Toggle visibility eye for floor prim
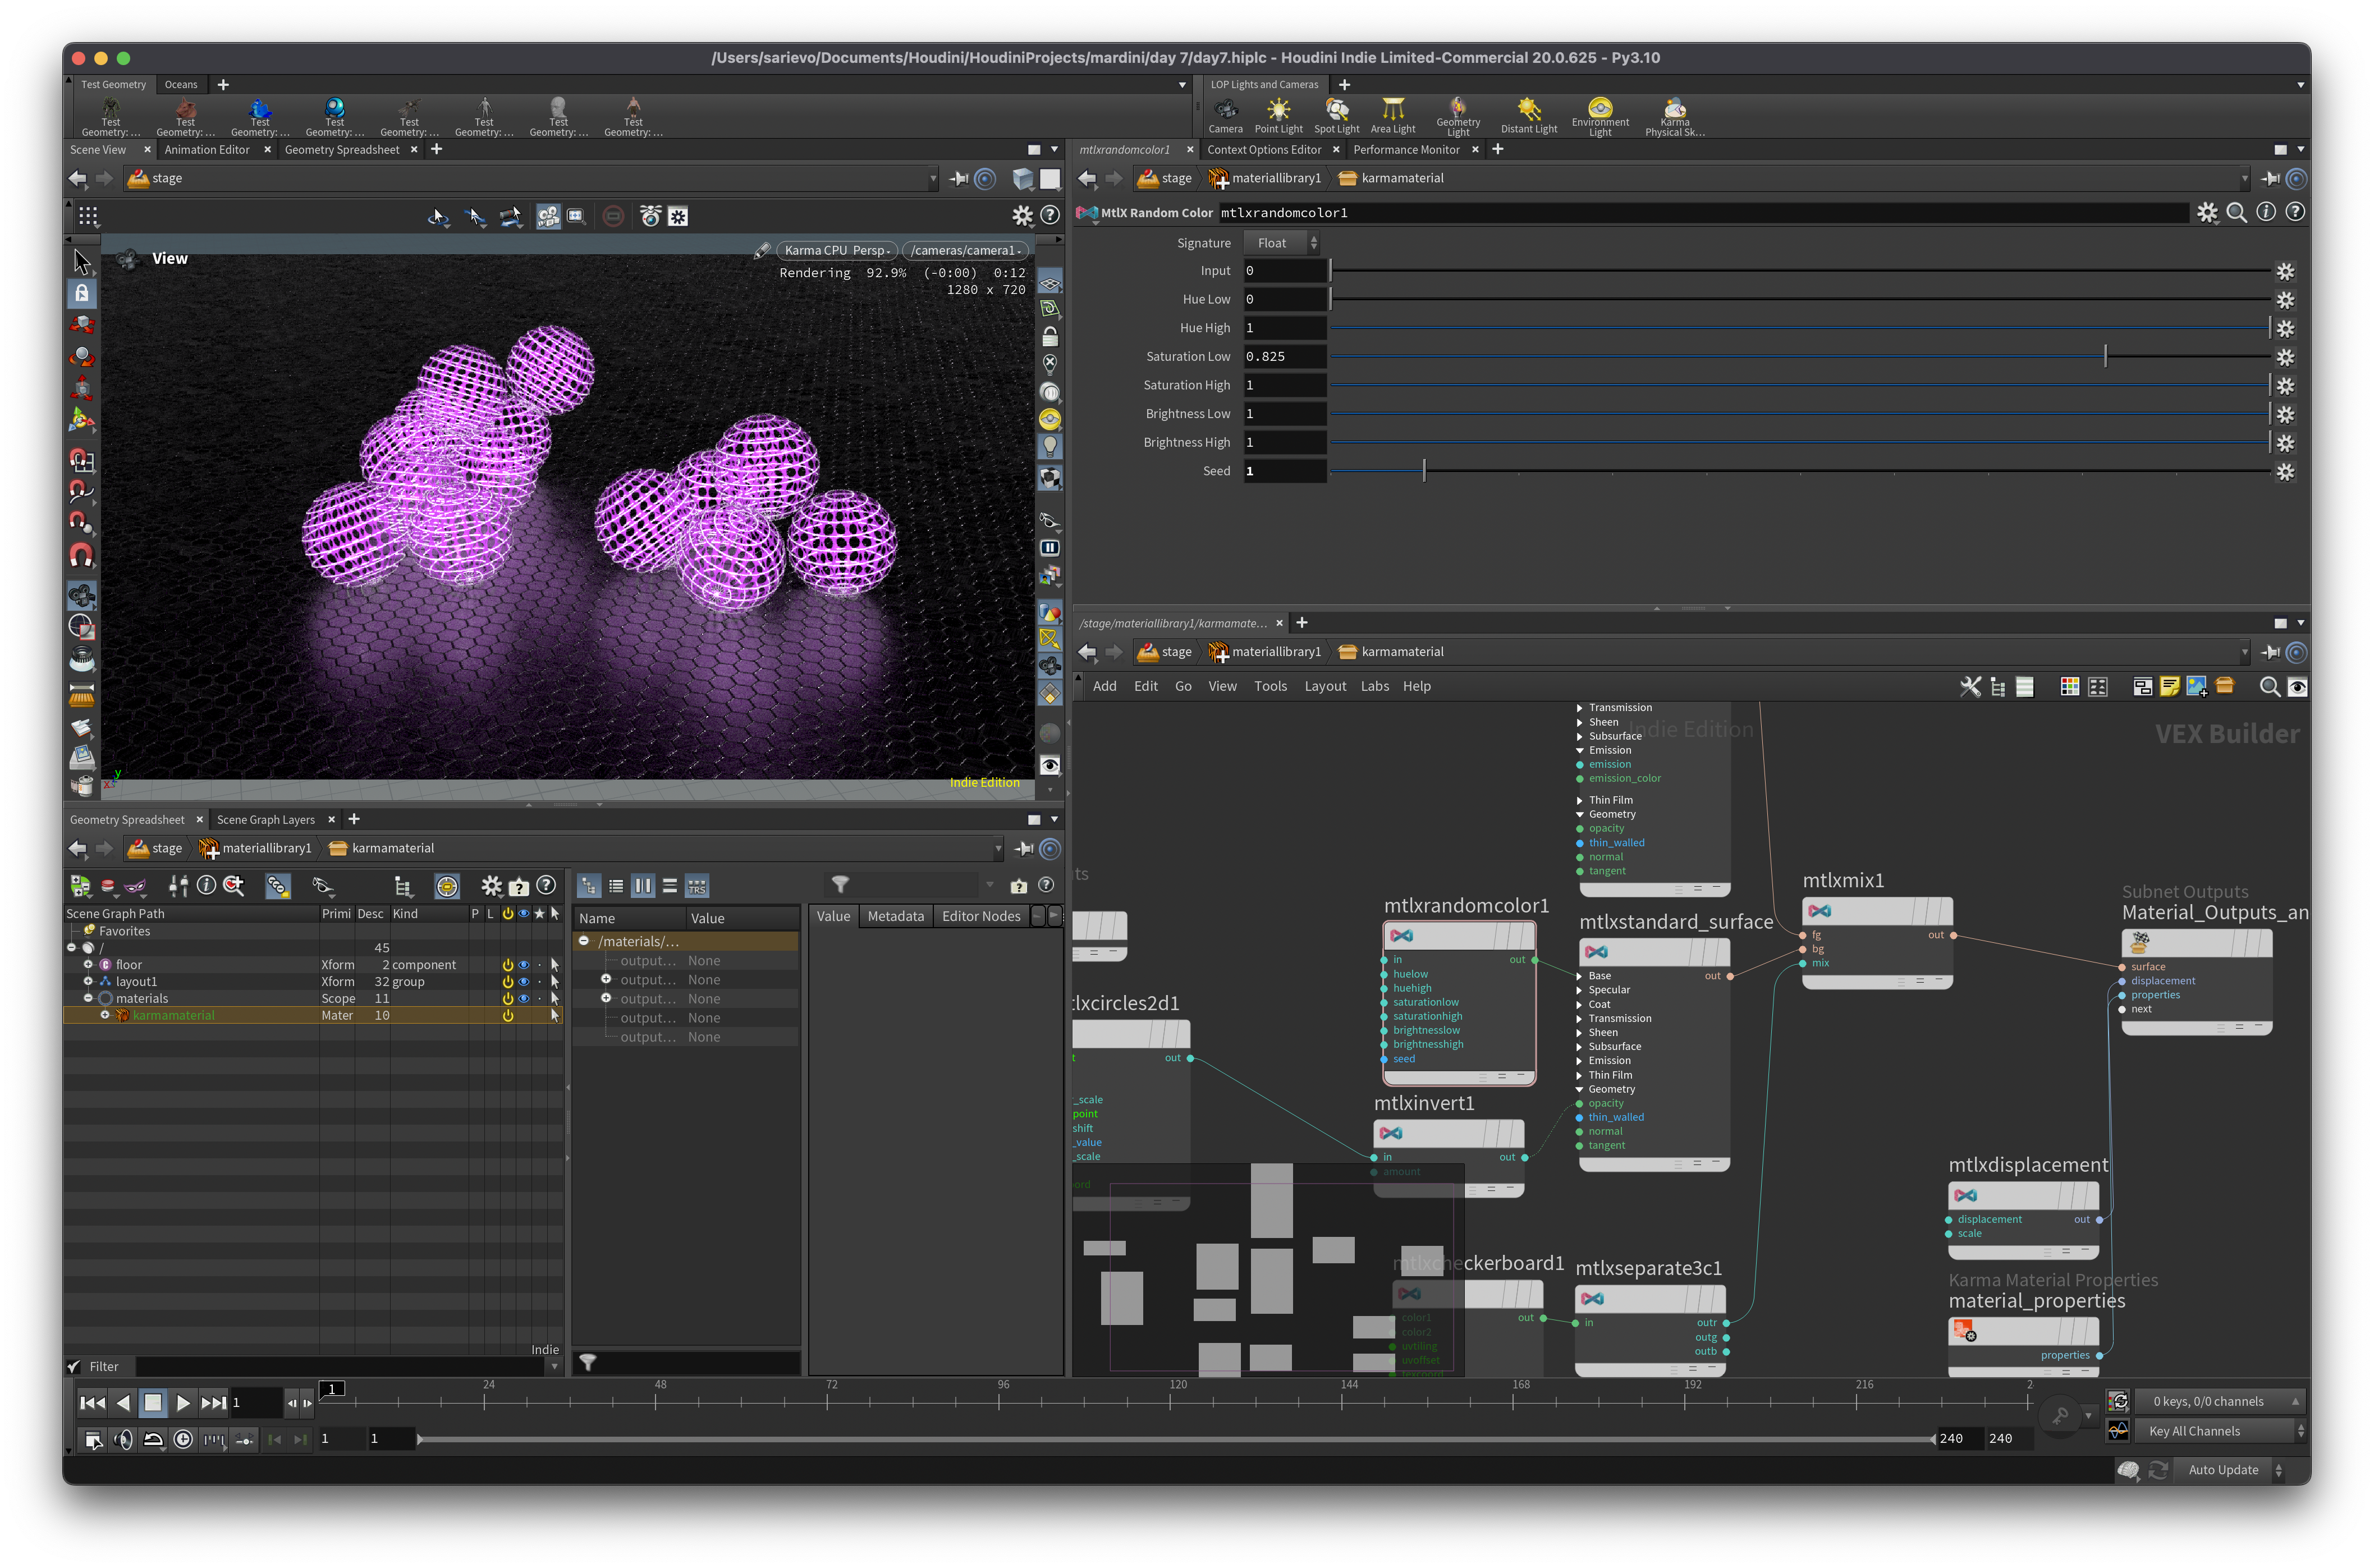Viewport: 2374px width, 1568px height. click(x=523, y=964)
